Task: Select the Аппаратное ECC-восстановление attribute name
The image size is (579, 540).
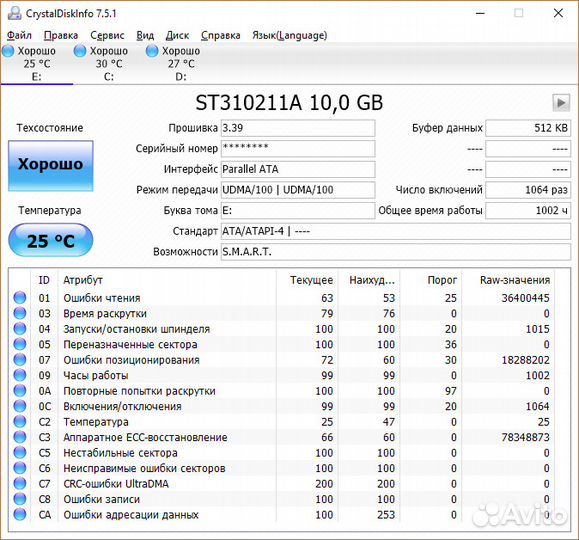Action: (x=145, y=437)
